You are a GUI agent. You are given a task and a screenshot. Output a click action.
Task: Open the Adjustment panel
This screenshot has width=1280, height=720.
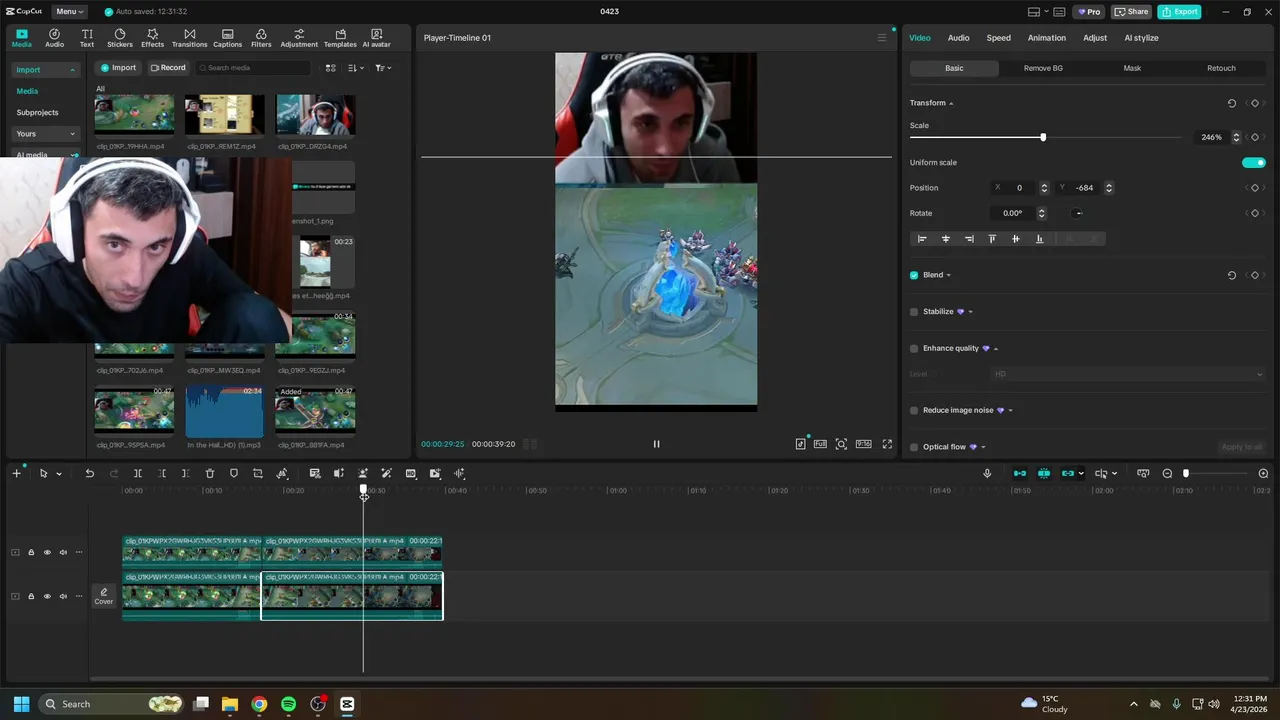pos(299,38)
